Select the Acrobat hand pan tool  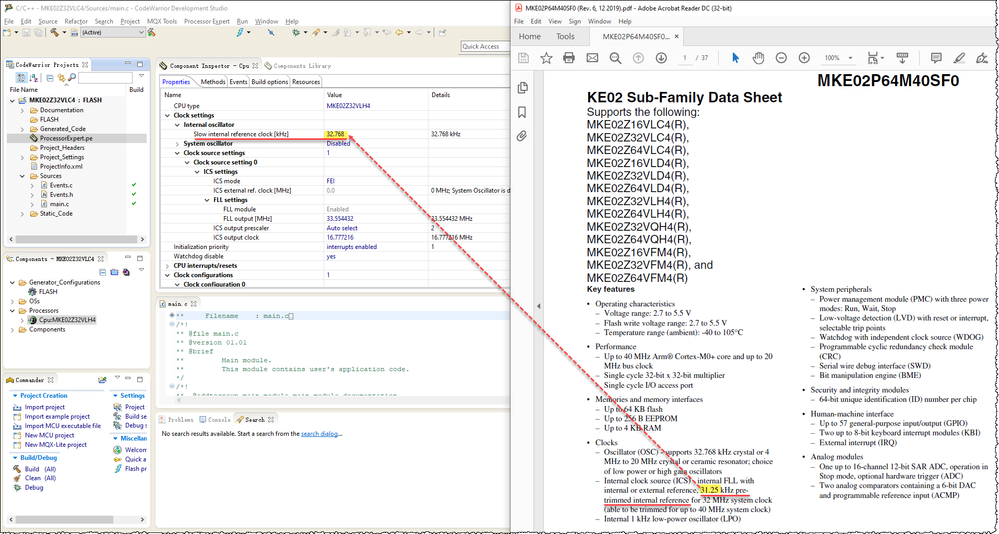[758, 58]
